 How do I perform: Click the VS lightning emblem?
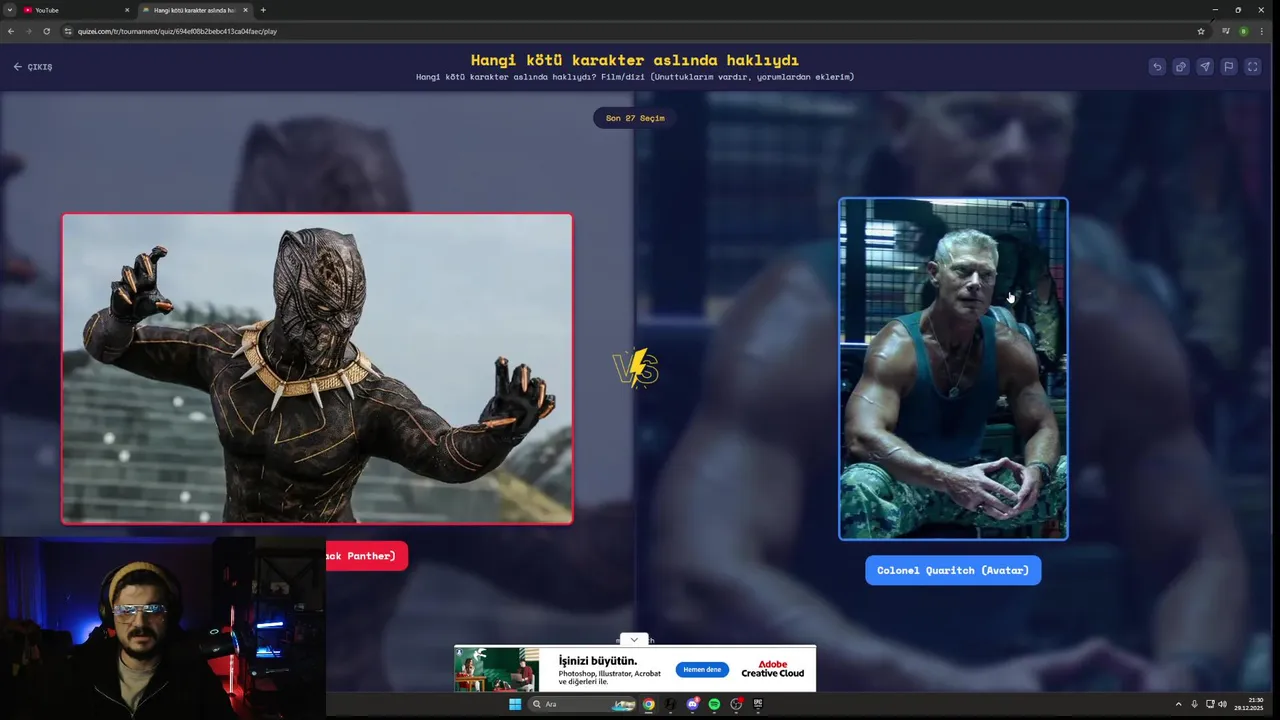[x=635, y=368]
